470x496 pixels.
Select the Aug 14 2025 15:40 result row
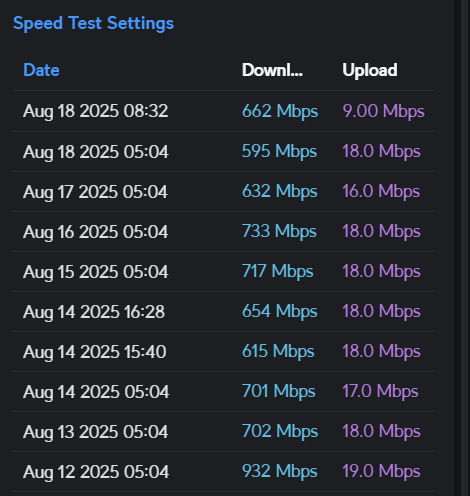pos(223,352)
